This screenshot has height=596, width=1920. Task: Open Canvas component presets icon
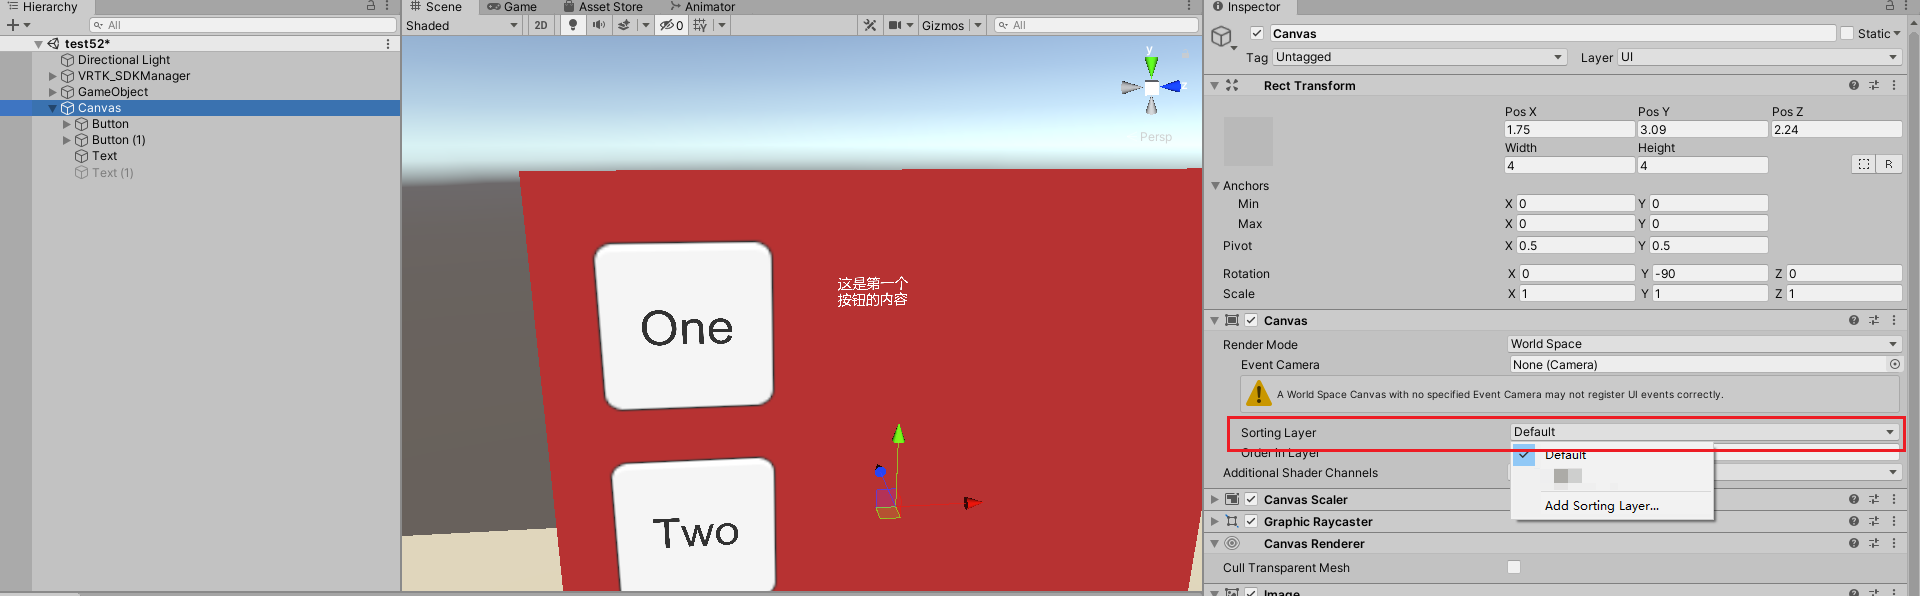(x=1874, y=320)
